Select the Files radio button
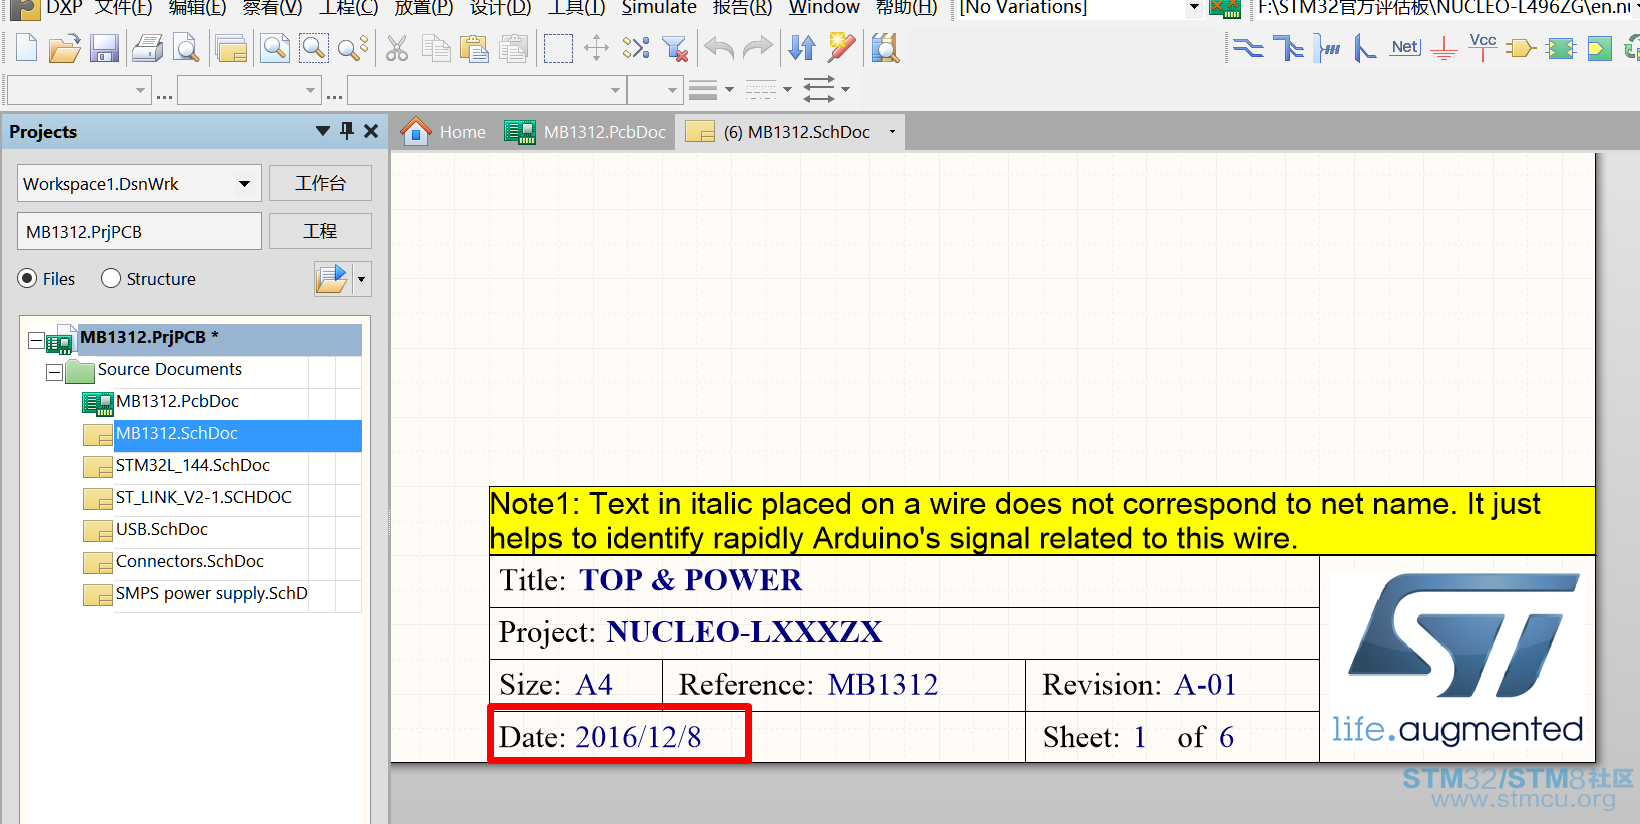 click(27, 279)
